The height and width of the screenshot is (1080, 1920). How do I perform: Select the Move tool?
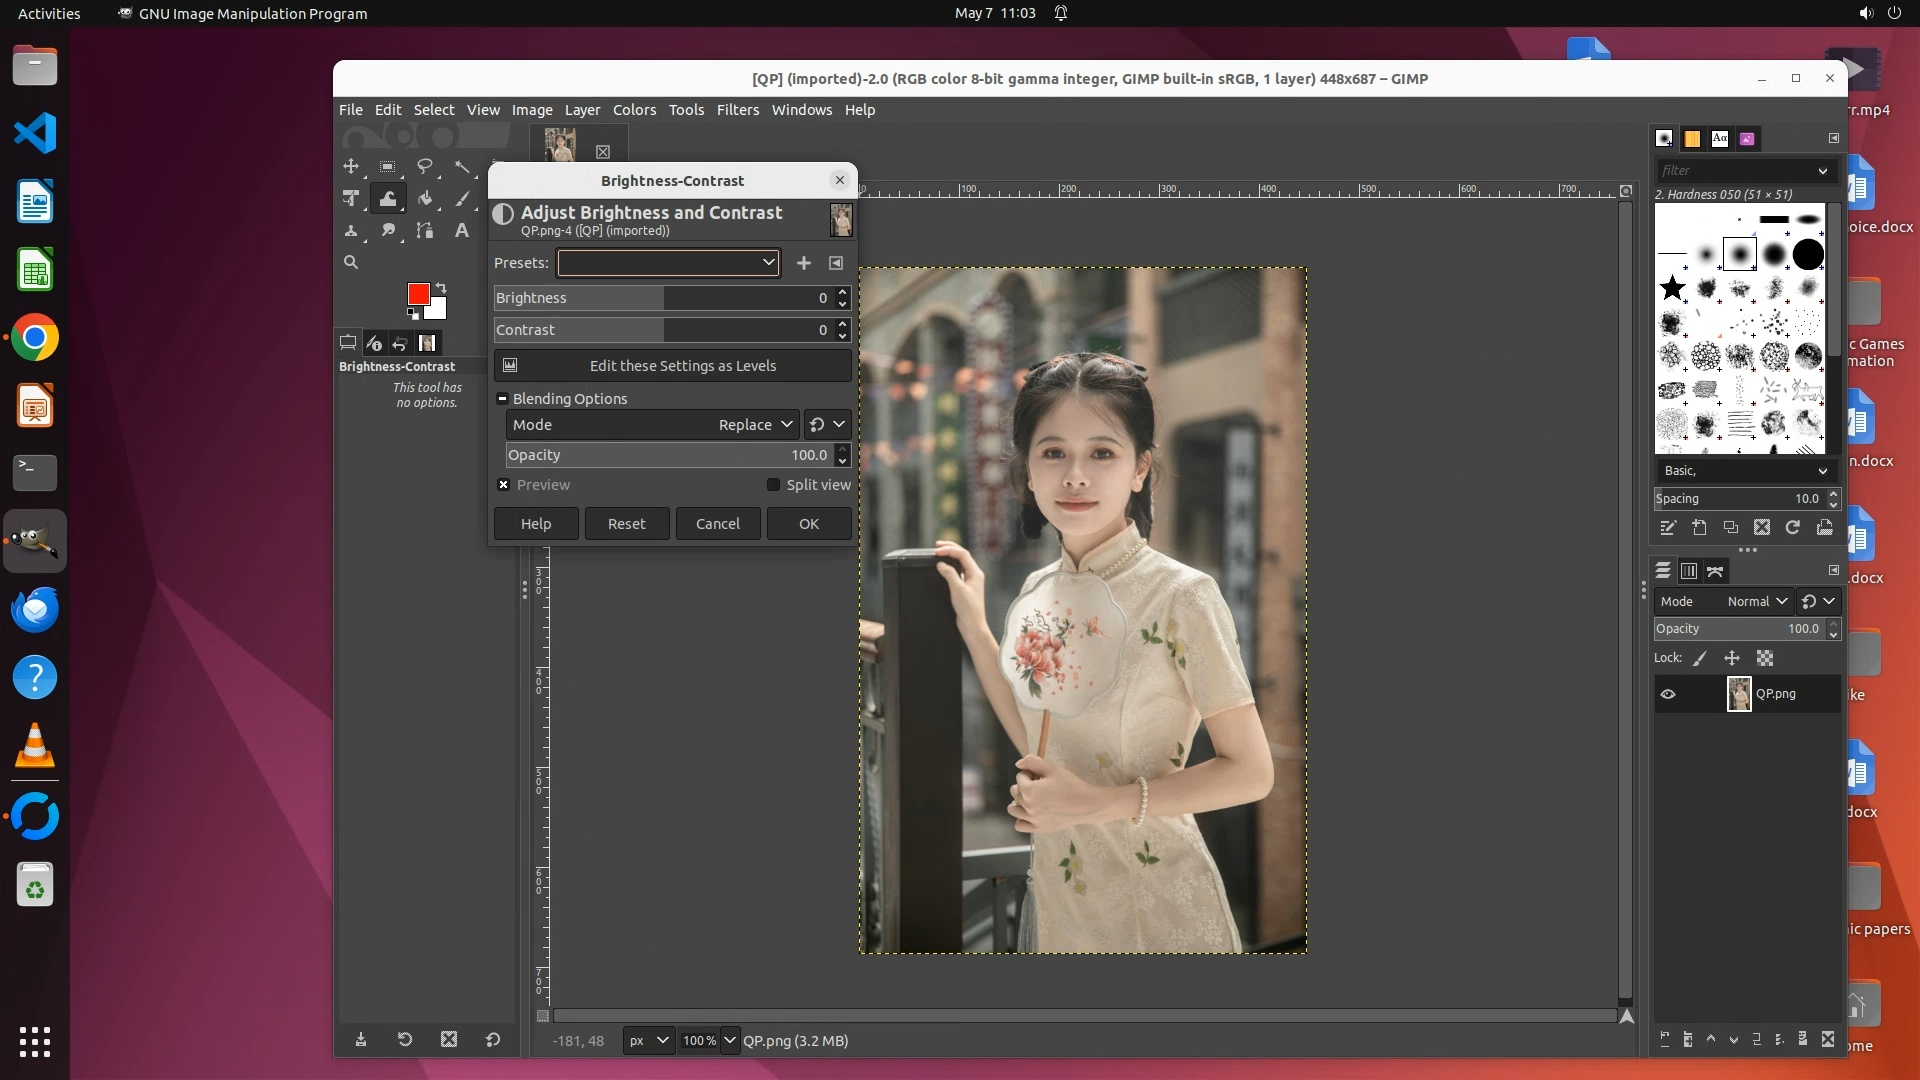point(351,166)
